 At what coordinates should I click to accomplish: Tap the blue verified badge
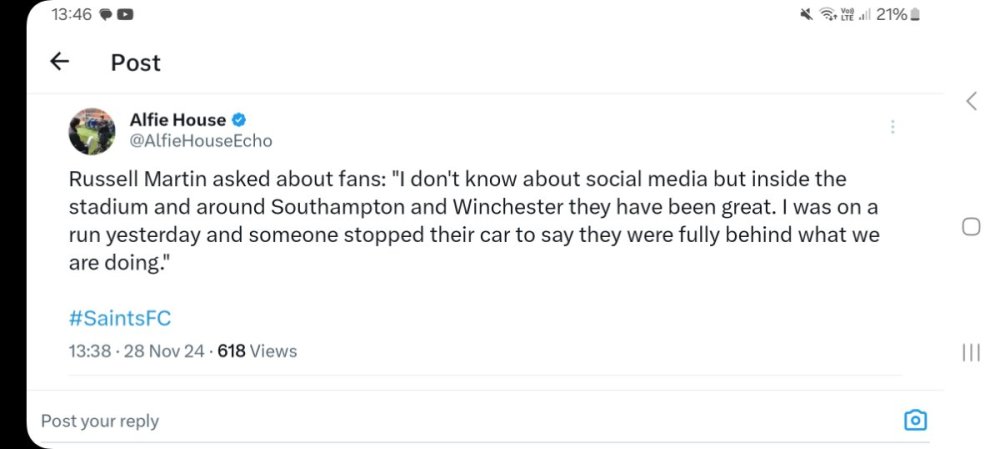click(x=241, y=120)
